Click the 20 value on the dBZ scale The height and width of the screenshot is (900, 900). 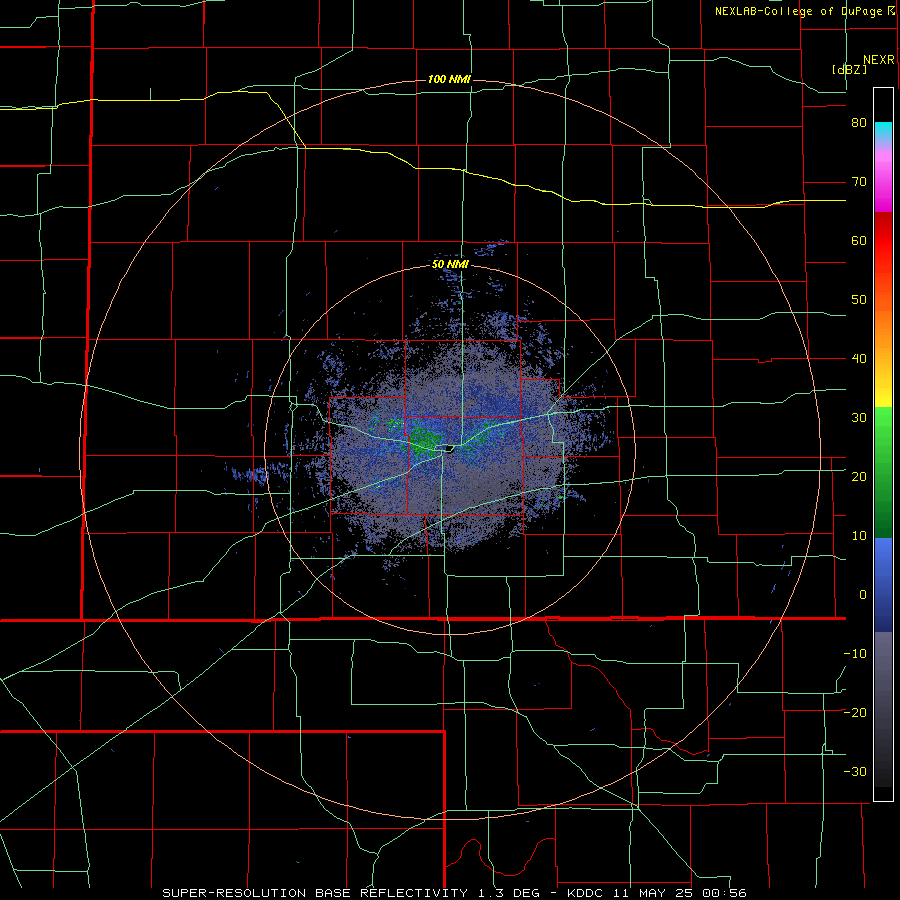(859, 477)
